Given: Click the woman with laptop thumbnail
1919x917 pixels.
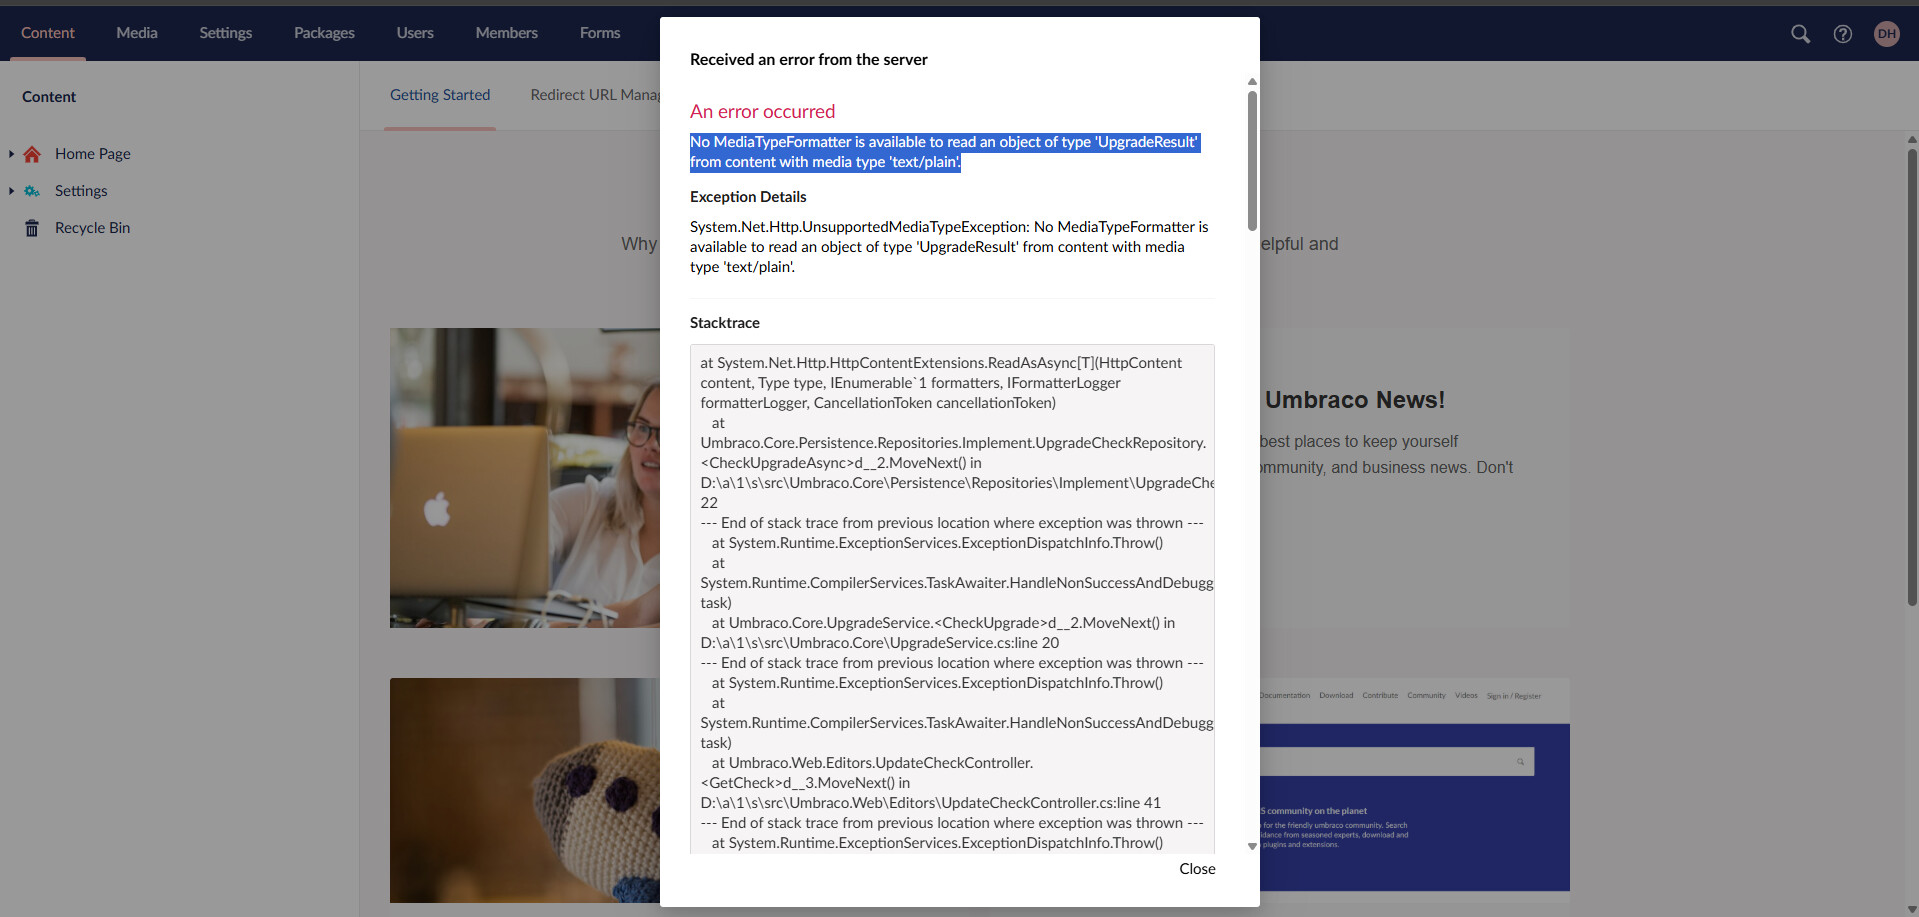Looking at the screenshot, I should coord(525,478).
